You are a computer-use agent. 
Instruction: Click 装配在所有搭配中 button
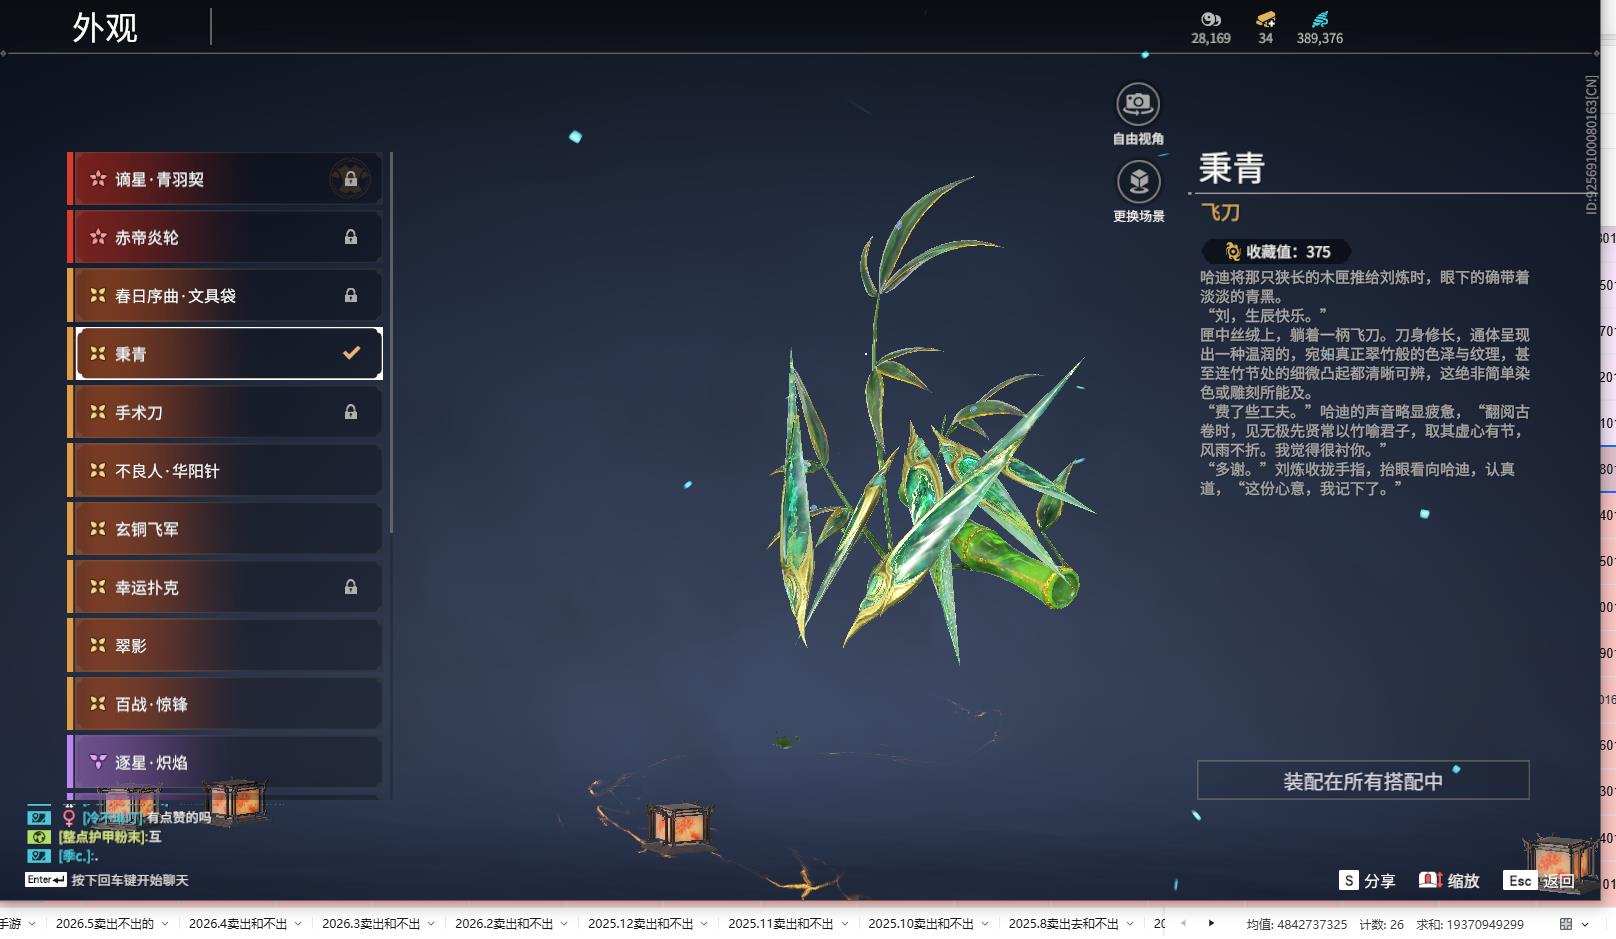click(1363, 780)
